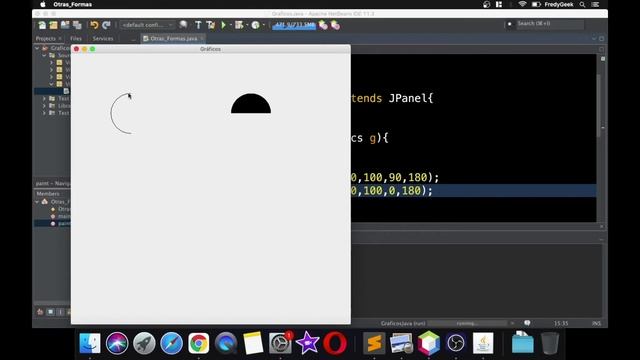Image resolution: width=640 pixels, height=360 pixels.
Task: Toggle first filter button at Navigator bottom
Action: 40,312
